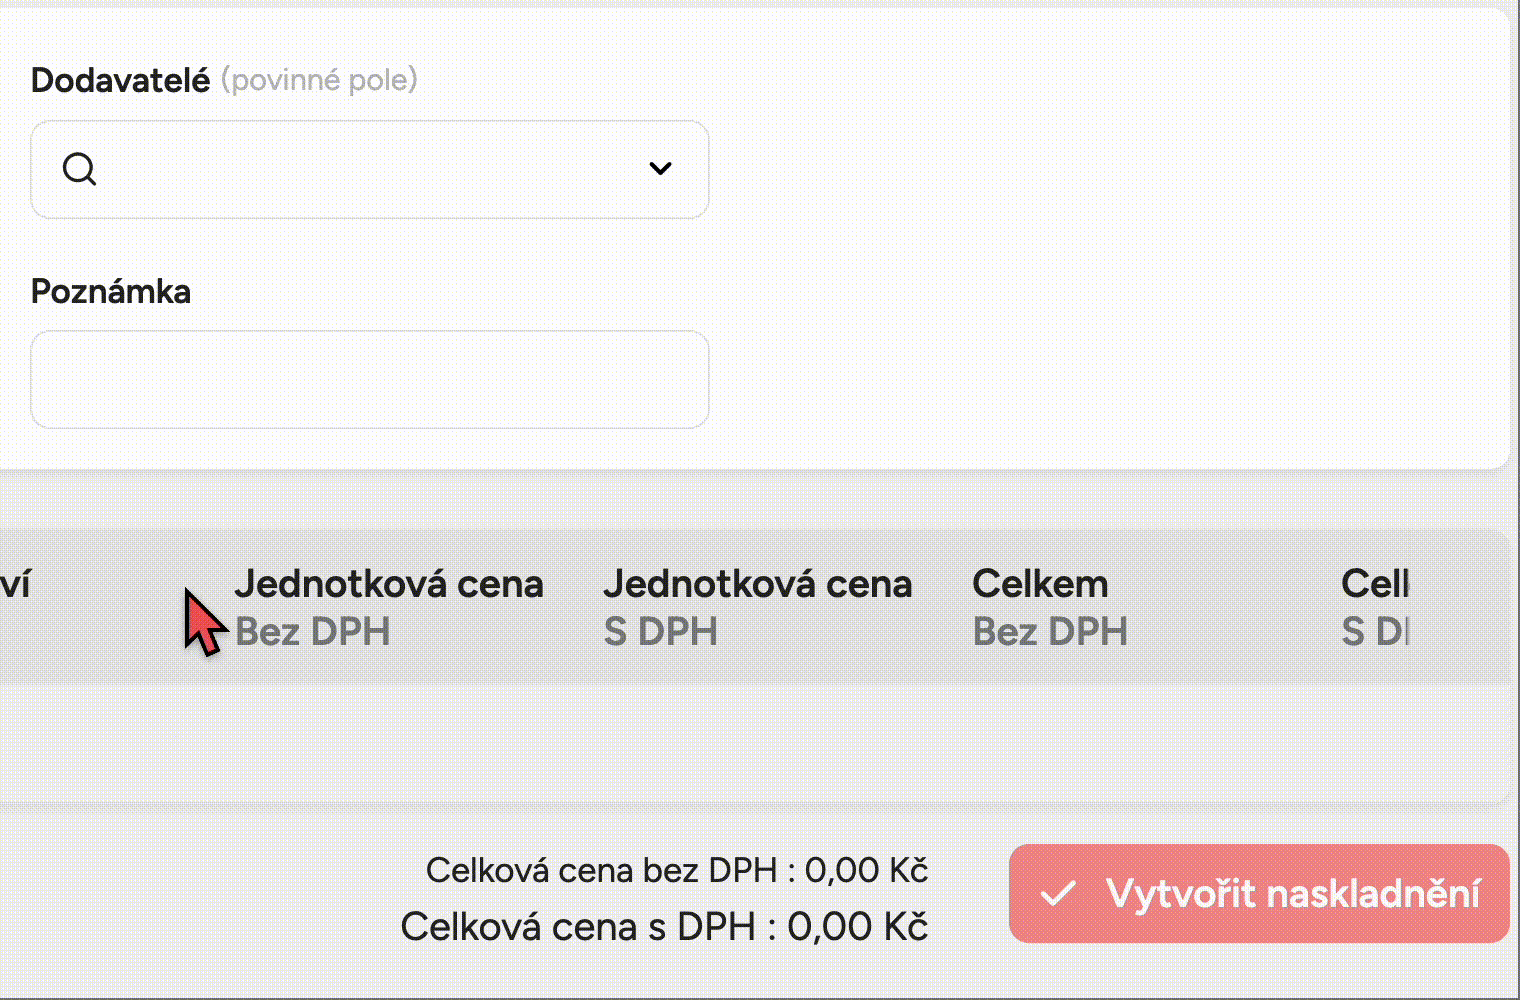Click the Poznámka field label

coord(111,291)
